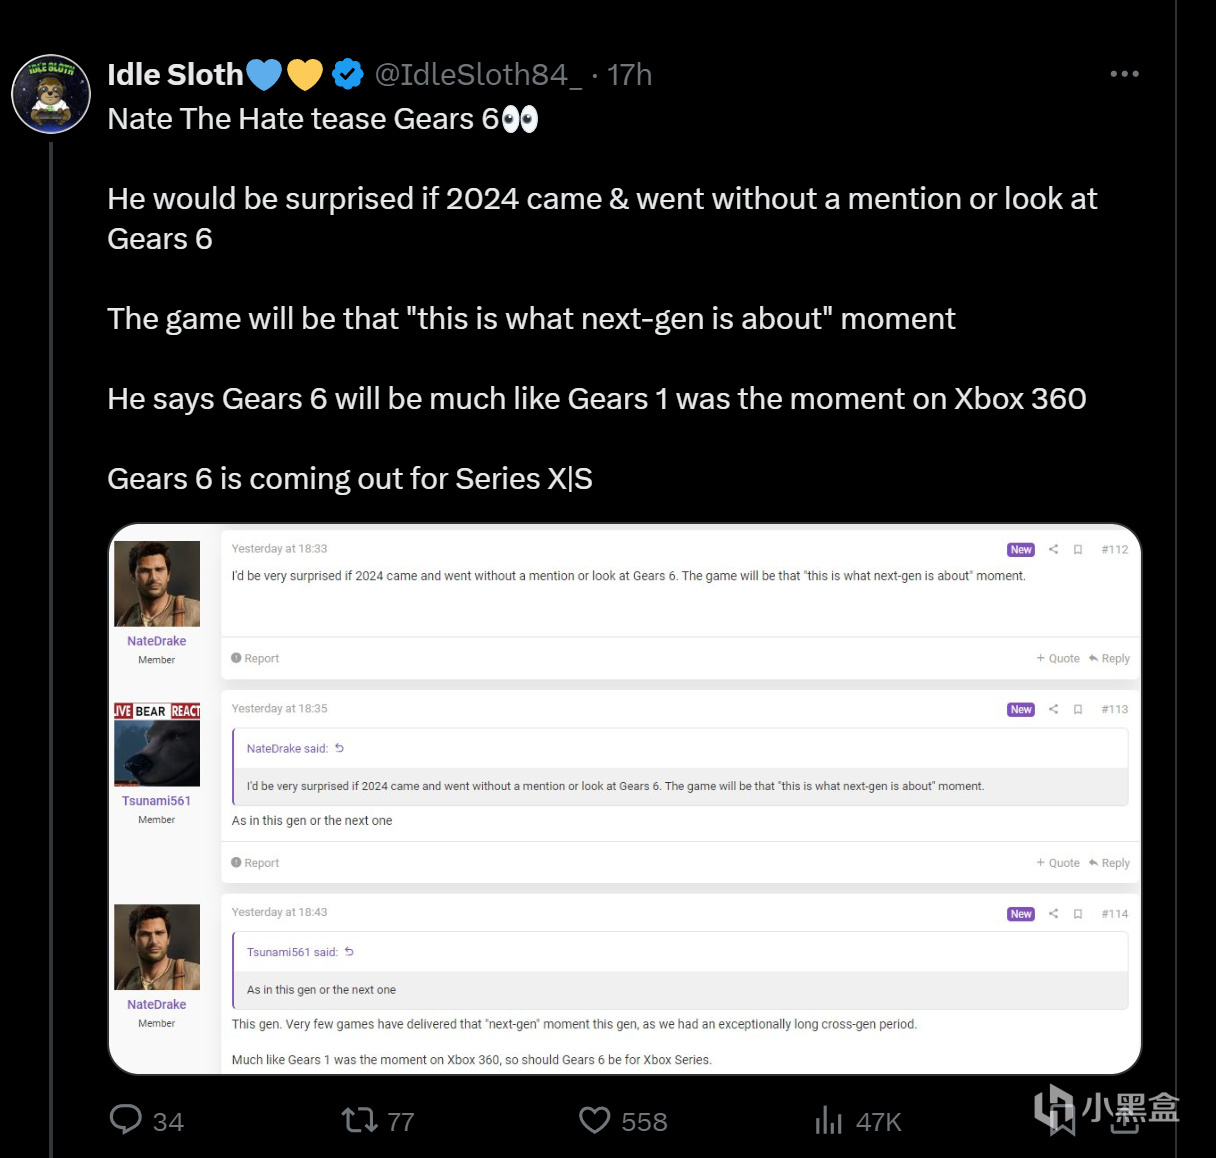Click the blue verified checkmark badge
The width and height of the screenshot is (1216, 1158).
coord(347,74)
